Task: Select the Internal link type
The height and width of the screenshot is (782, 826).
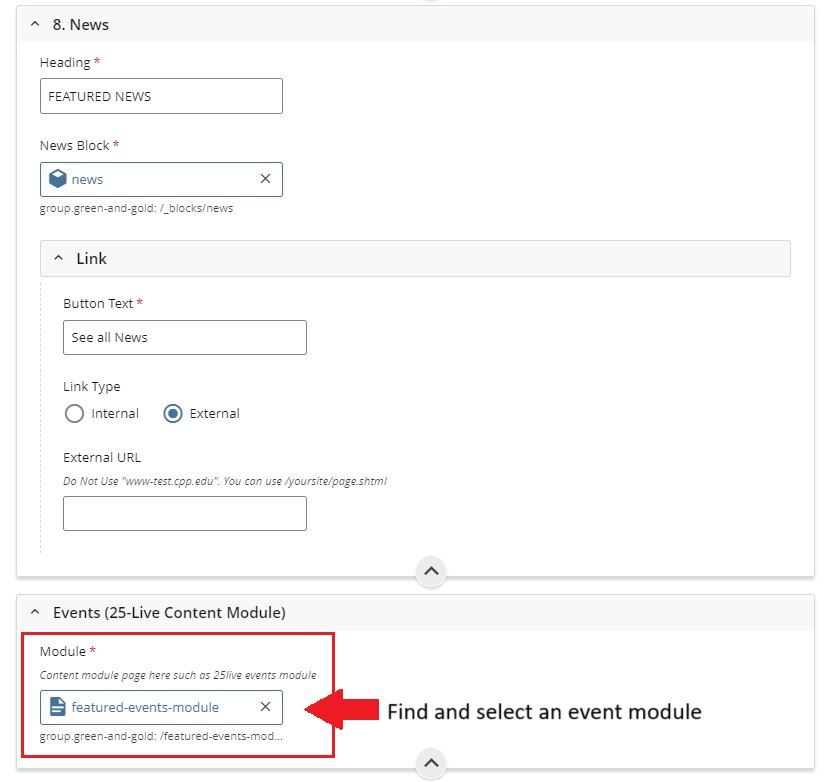Action: (x=74, y=413)
